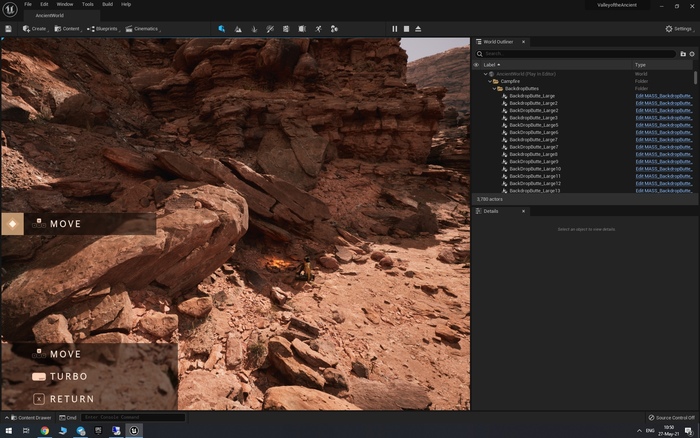Click Edit MASS link for BackdropButte_Large
Viewport: 700px width, 438px height.
click(x=664, y=96)
